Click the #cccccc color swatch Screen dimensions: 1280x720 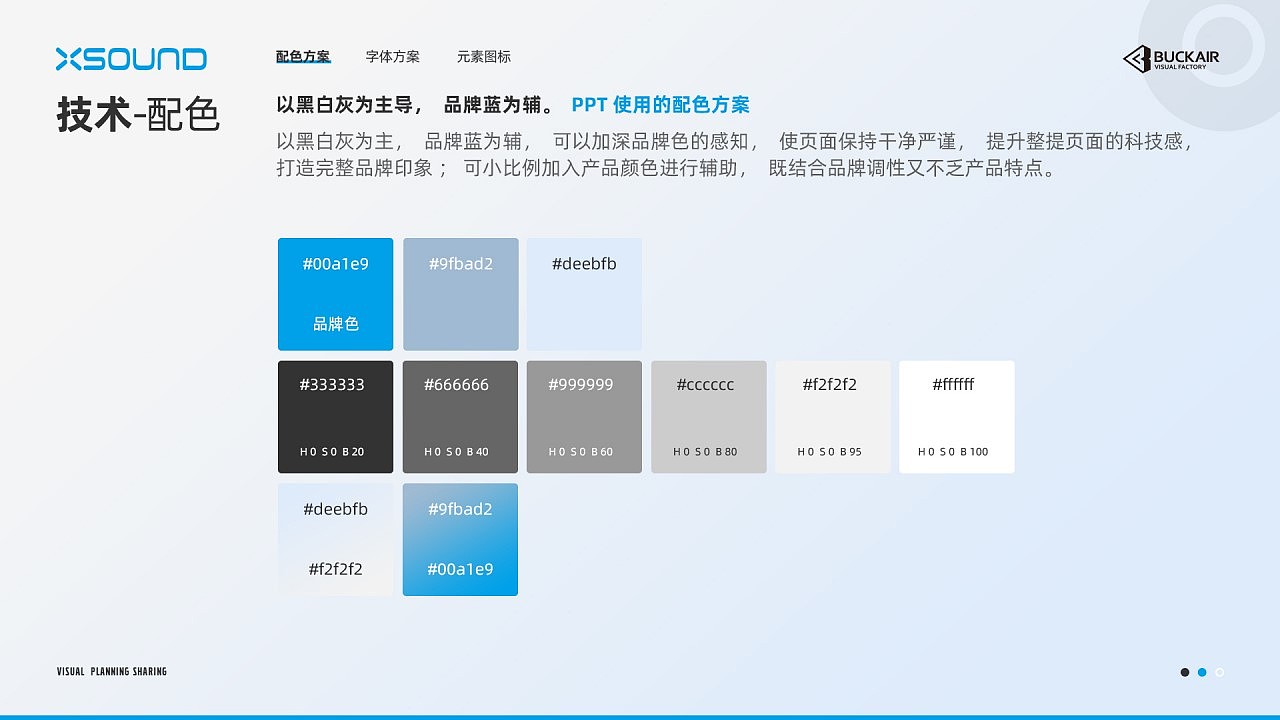pos(709,416)
